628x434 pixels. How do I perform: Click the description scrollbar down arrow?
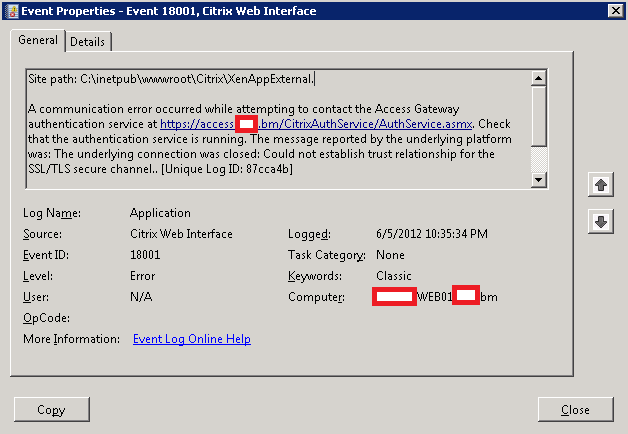[x=539, y=180]
